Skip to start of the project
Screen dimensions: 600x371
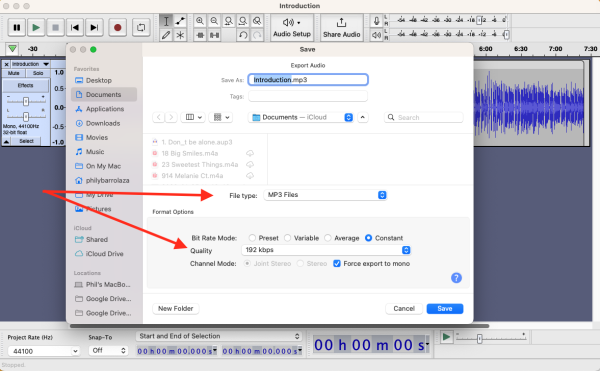(x=75, y=28)
